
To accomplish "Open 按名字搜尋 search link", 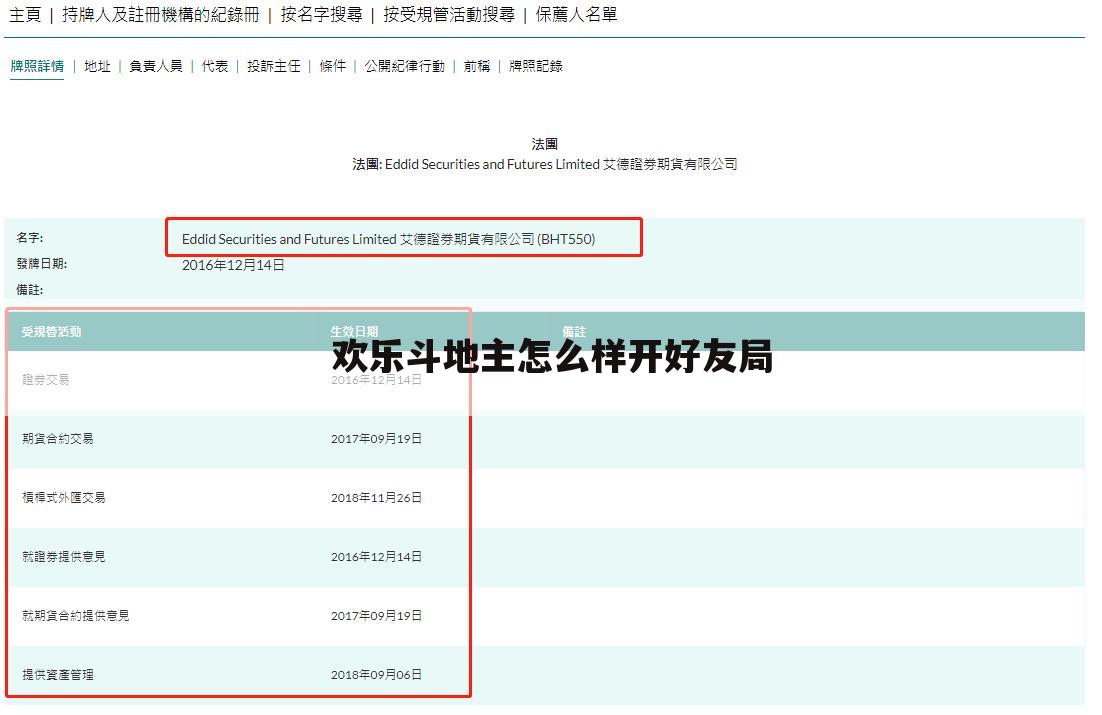I will click(x=321, y=15).
